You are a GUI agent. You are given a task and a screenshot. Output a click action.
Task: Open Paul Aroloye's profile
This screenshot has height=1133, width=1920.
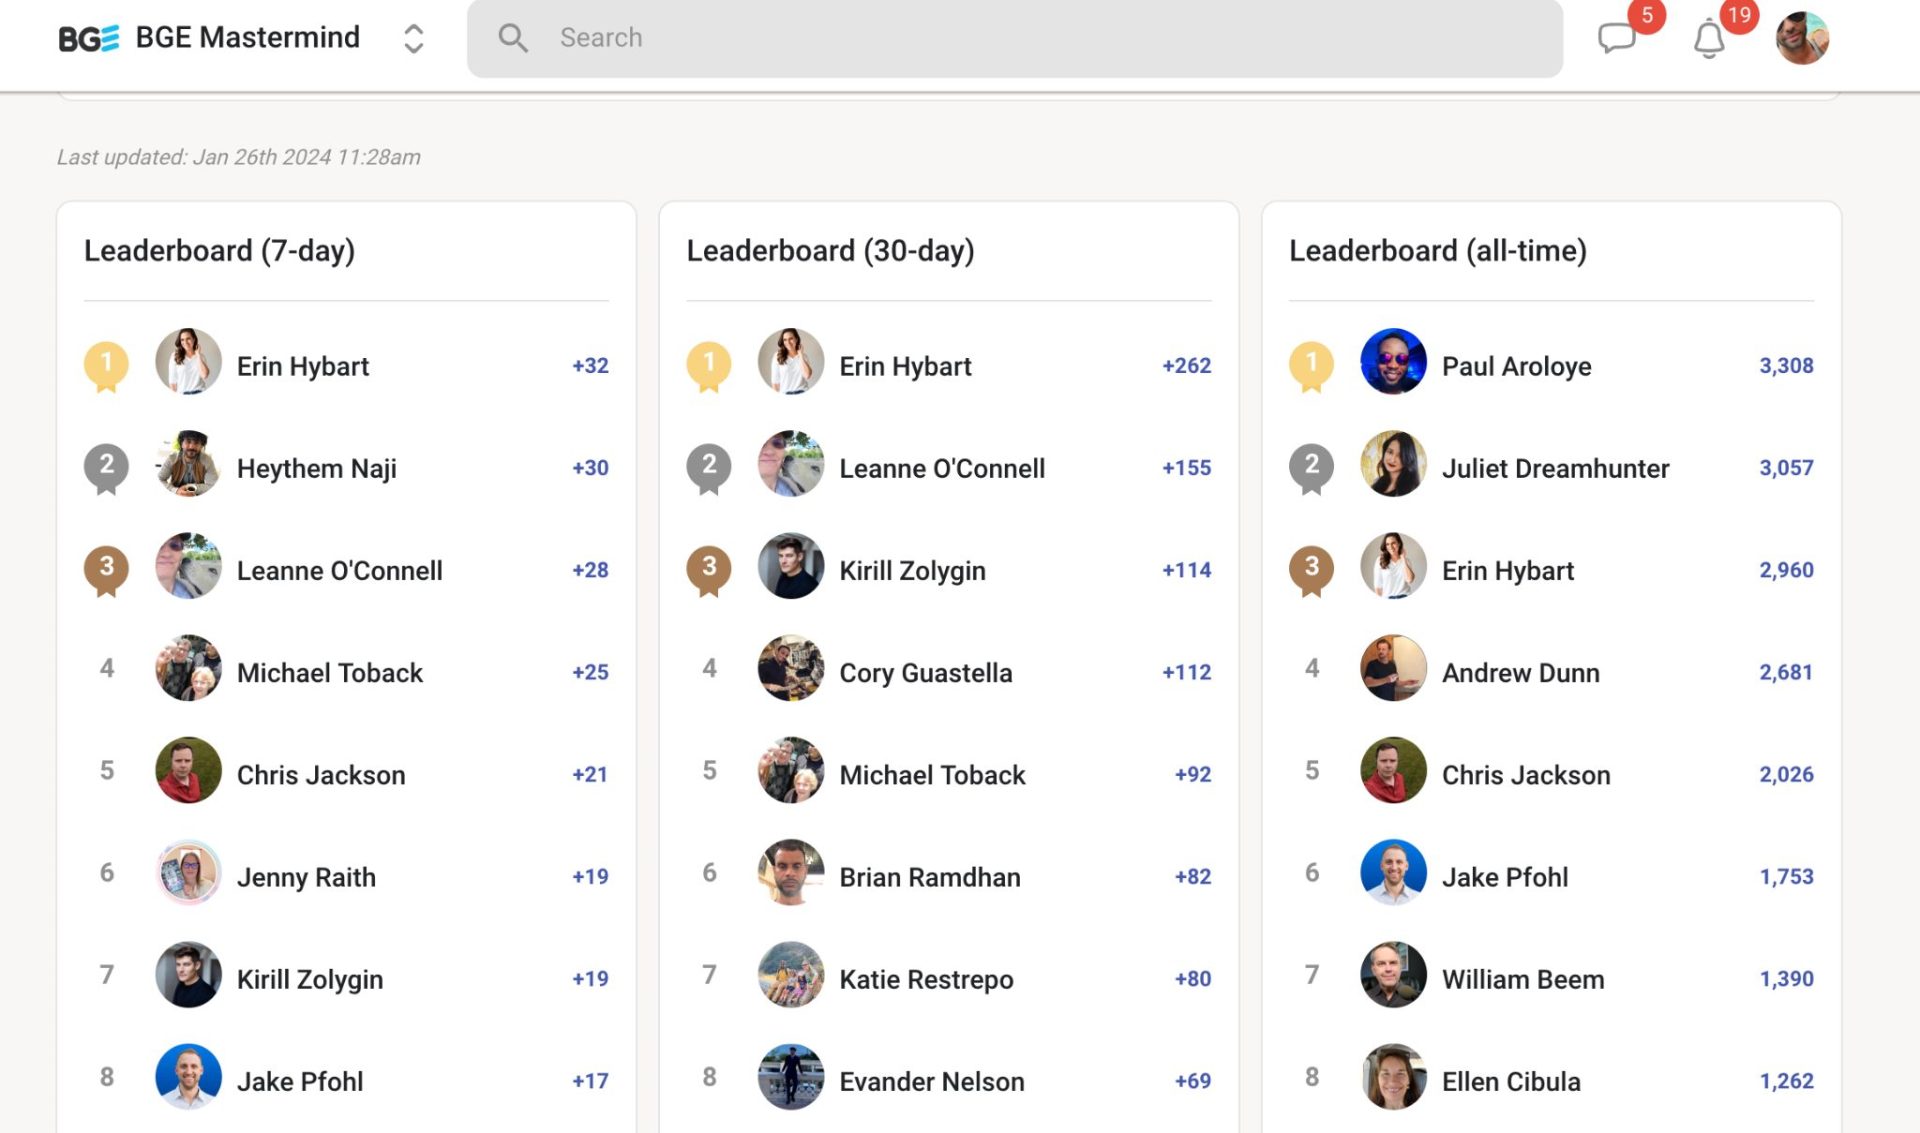1516,366
